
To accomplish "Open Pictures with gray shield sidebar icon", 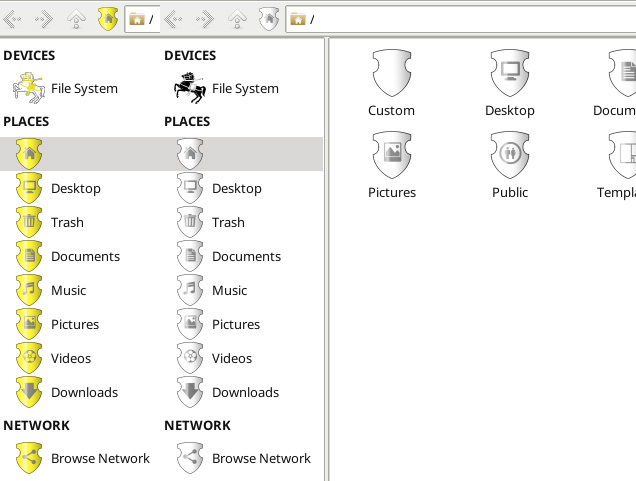I will click(218, 324).
